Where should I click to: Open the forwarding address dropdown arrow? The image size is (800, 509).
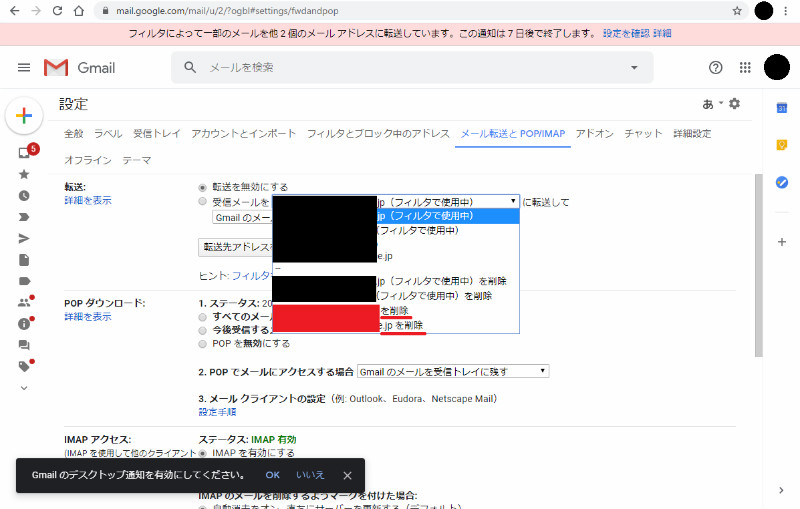coord(513,201)
